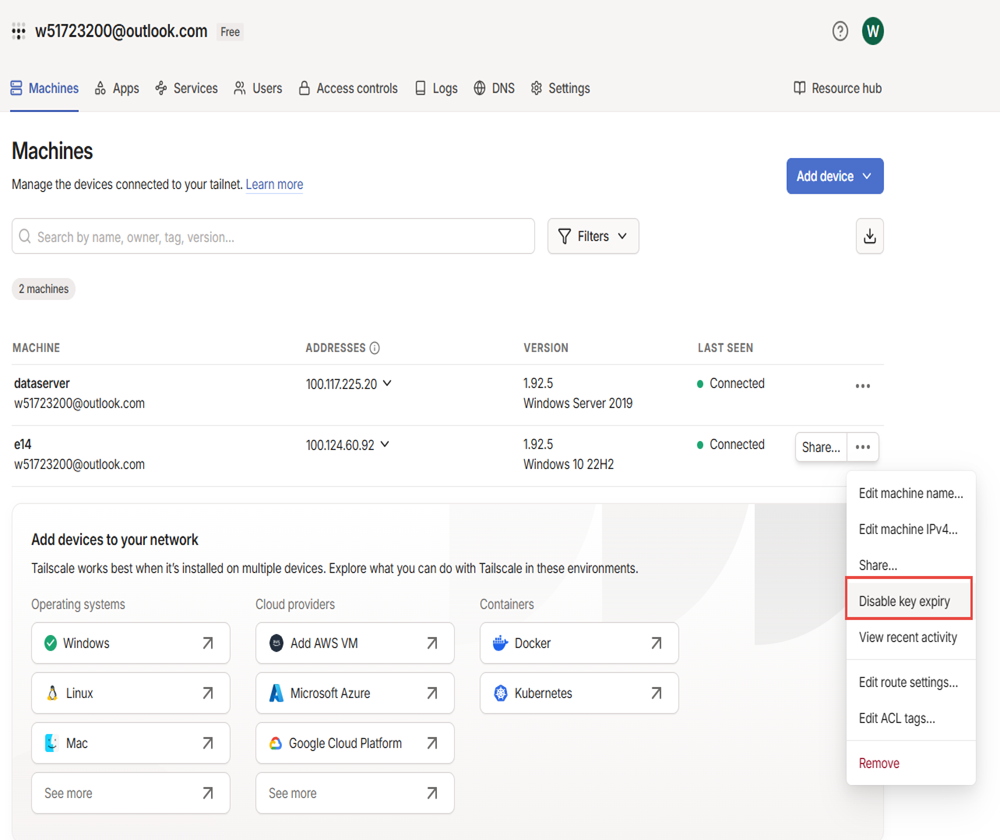The width and height of the screenshot is (1000, 840).
Task: Open three-dot menu for dataserver machine
Action: tap(862, 386)
